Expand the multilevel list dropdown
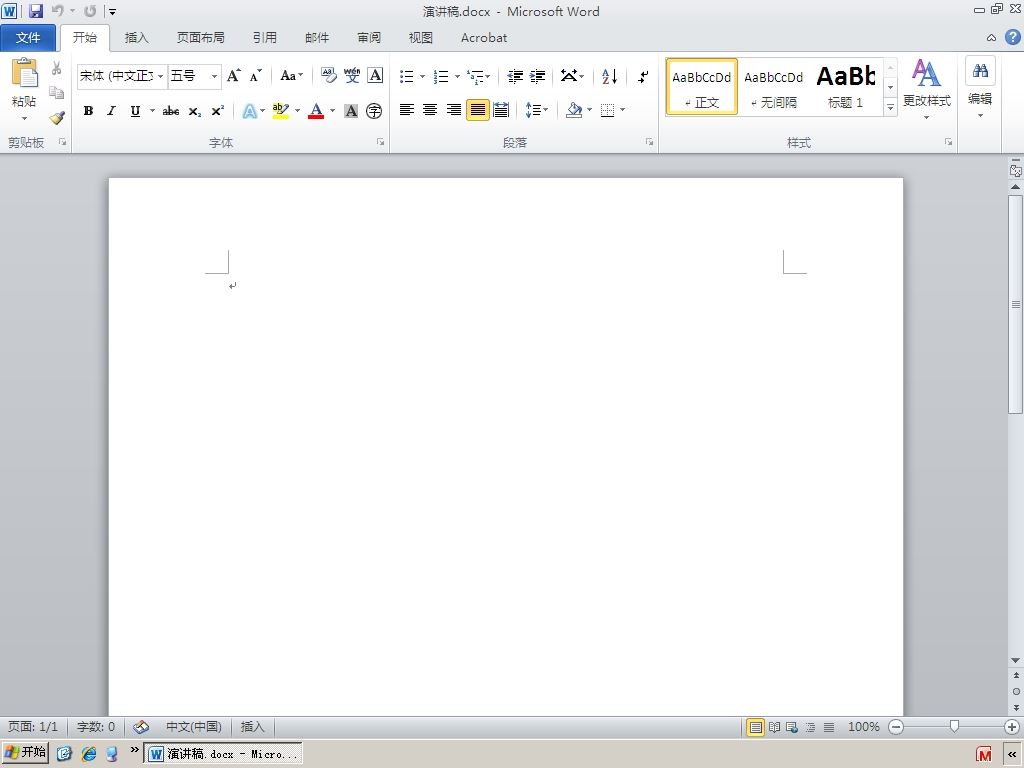 [488, 76]
